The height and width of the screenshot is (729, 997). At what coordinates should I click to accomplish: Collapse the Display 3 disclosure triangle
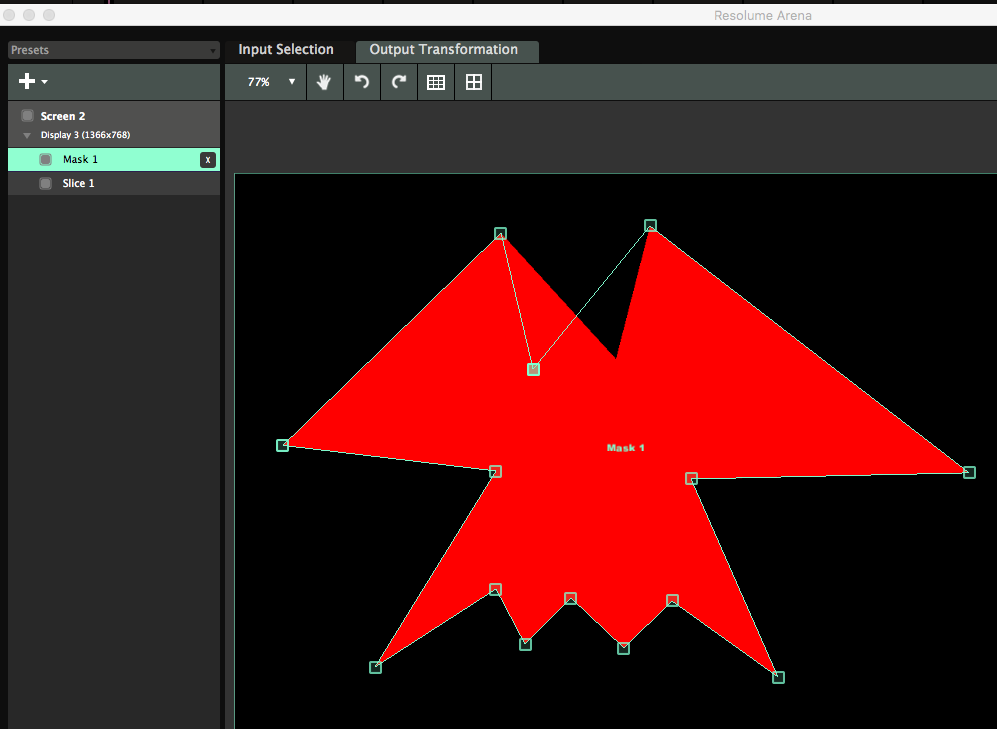27,135
